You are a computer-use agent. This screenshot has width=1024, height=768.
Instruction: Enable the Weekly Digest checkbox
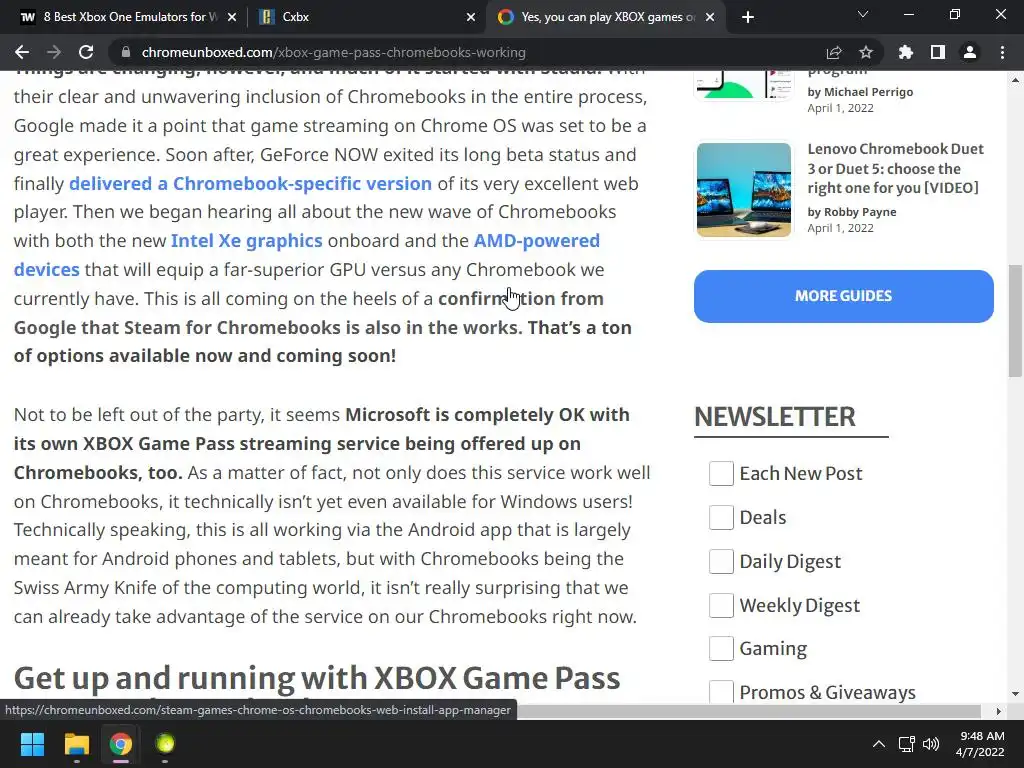(721, 605)
